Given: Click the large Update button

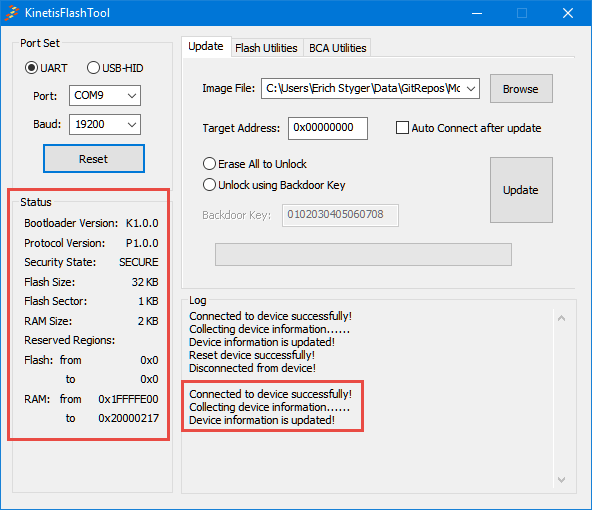Looking at the screenshot, I should click(x=521, y=190).
